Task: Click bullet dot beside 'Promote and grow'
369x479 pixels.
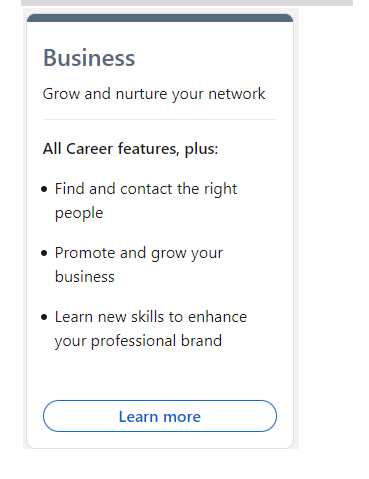Action: click(44, 253)
